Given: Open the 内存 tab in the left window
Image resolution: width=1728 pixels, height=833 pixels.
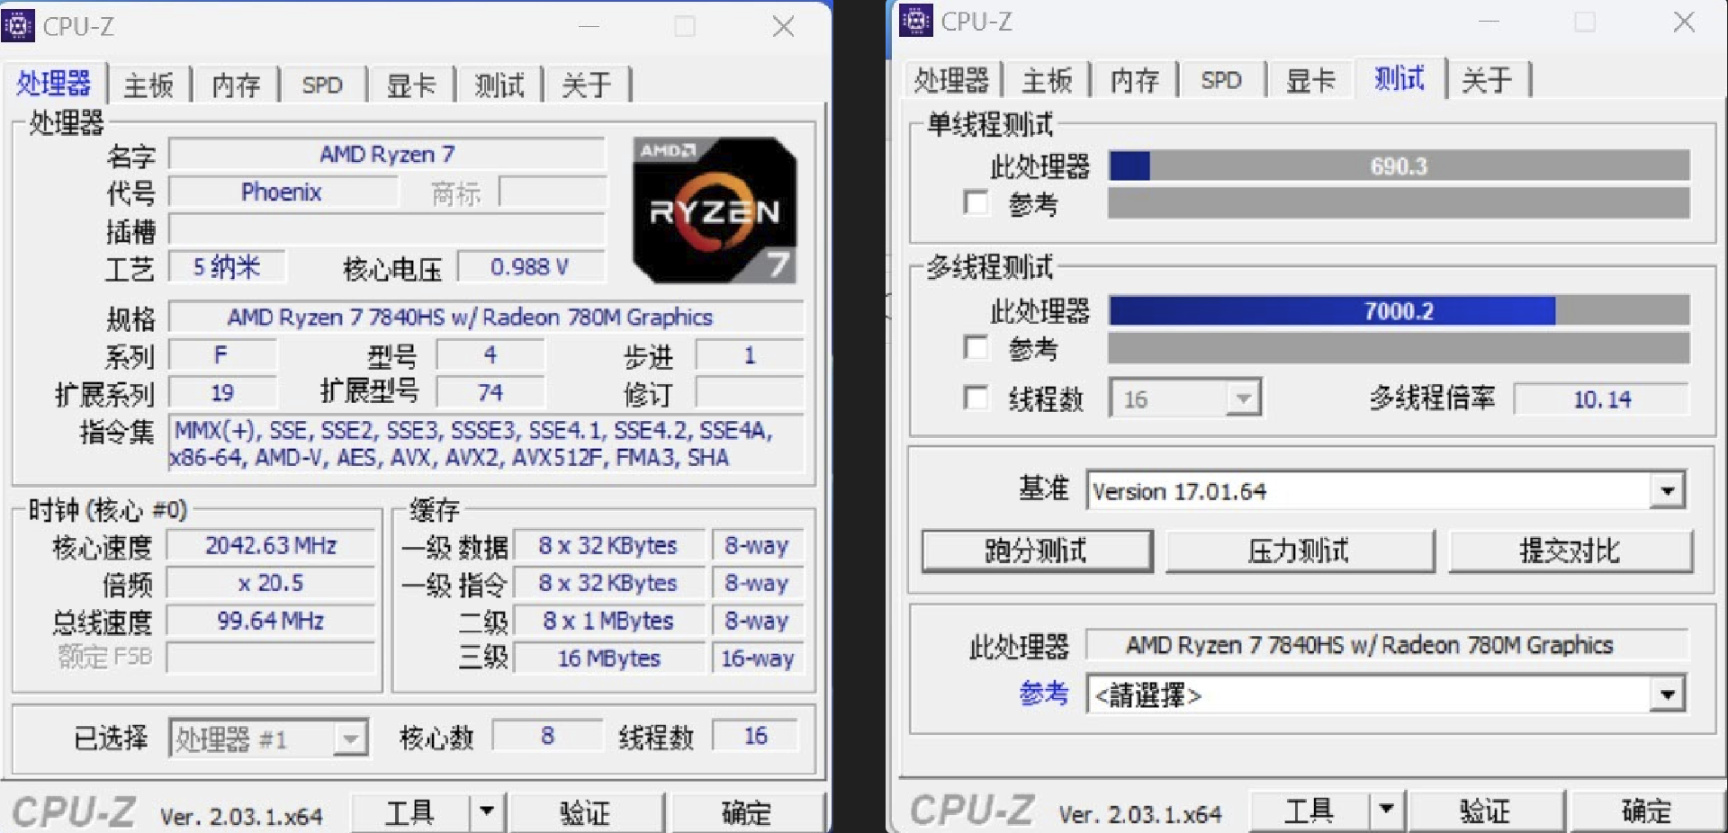Looking at the screenshot, I should (x=236, y=85).
